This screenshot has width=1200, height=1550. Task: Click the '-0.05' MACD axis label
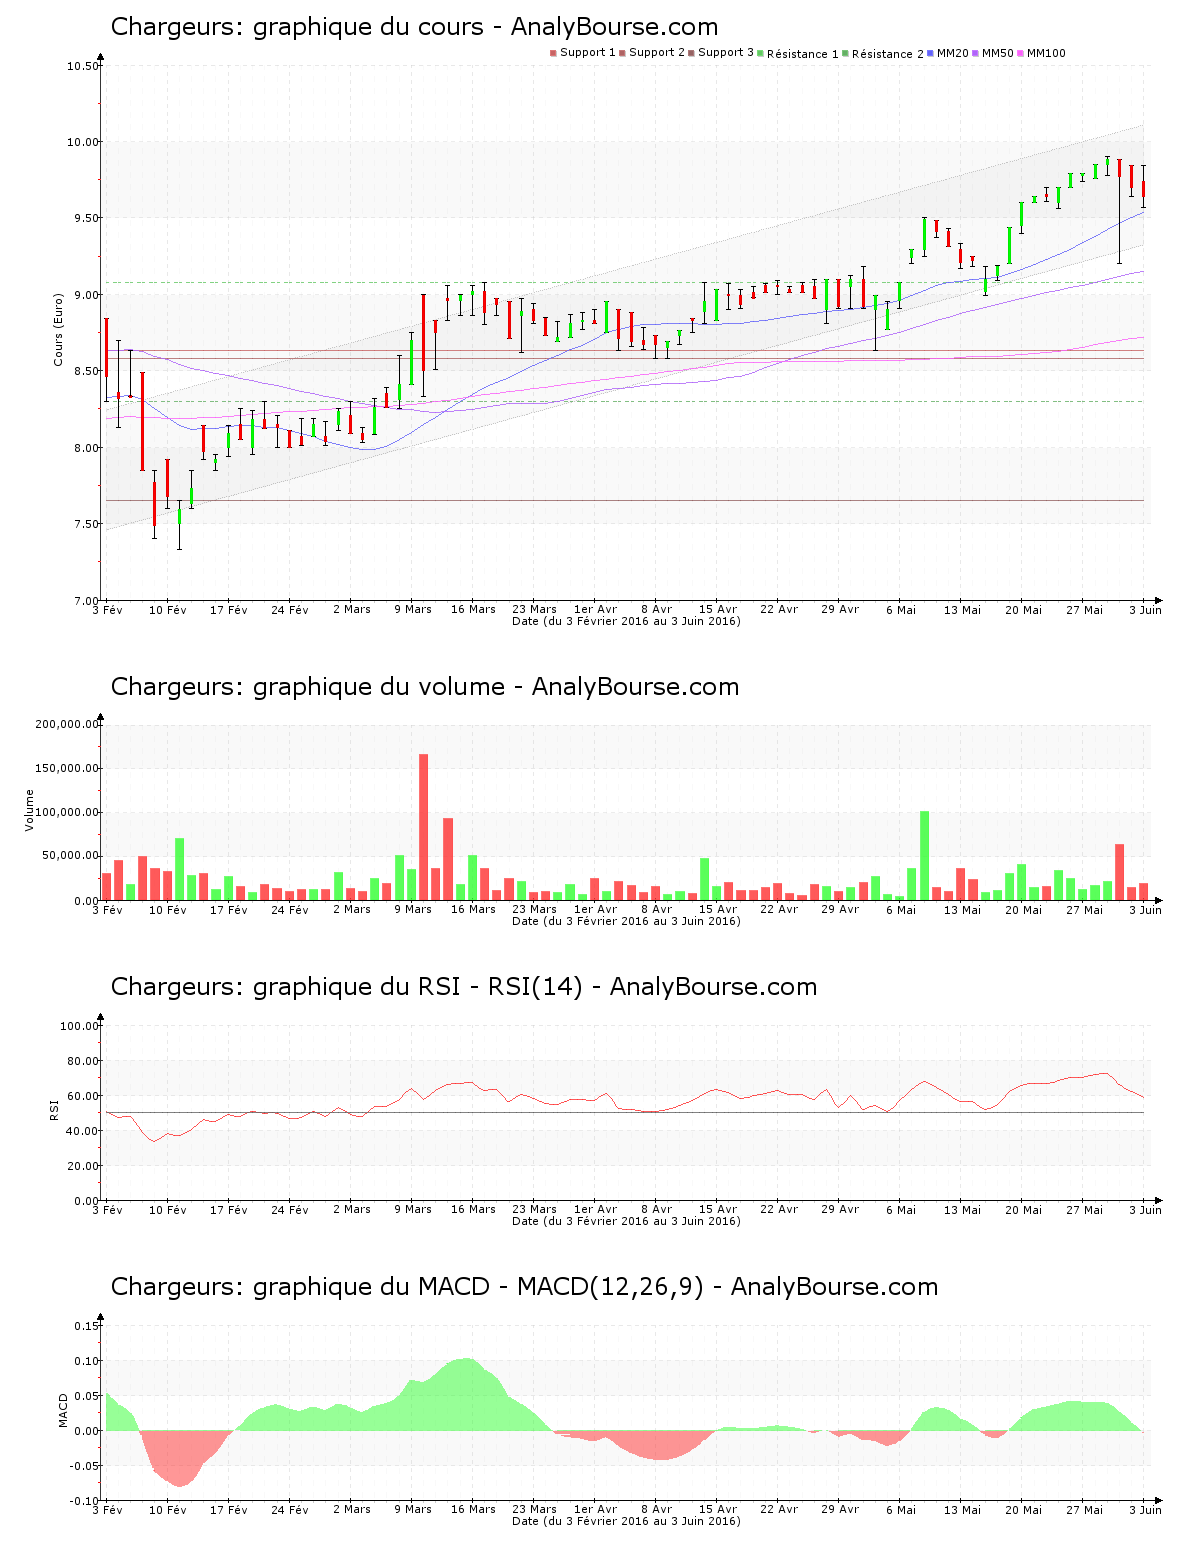tap(86, 1466)
